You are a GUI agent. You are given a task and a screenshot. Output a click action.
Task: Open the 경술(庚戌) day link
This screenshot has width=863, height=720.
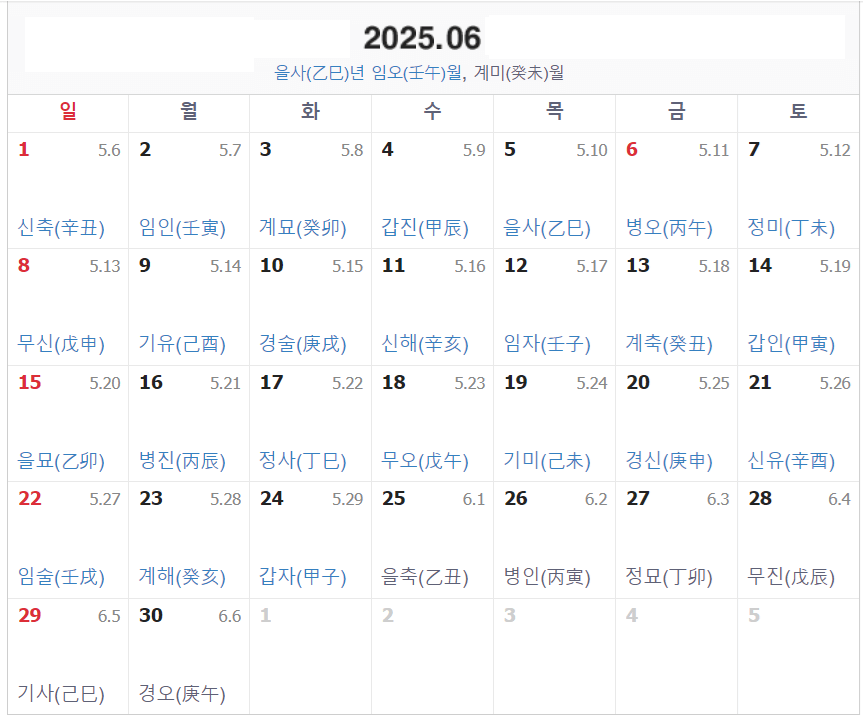[303, 343]
